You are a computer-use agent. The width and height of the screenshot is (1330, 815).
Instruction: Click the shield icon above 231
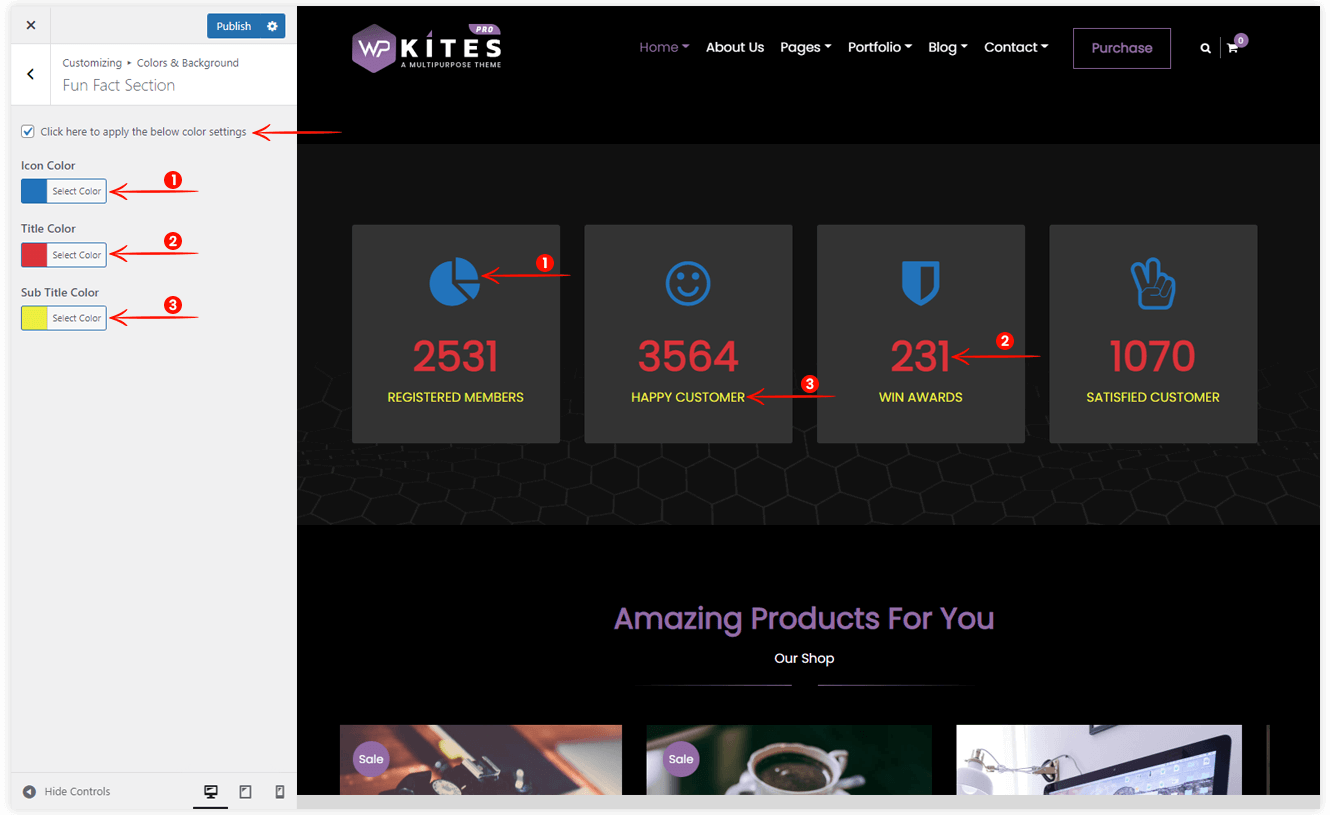coord(920,283)
